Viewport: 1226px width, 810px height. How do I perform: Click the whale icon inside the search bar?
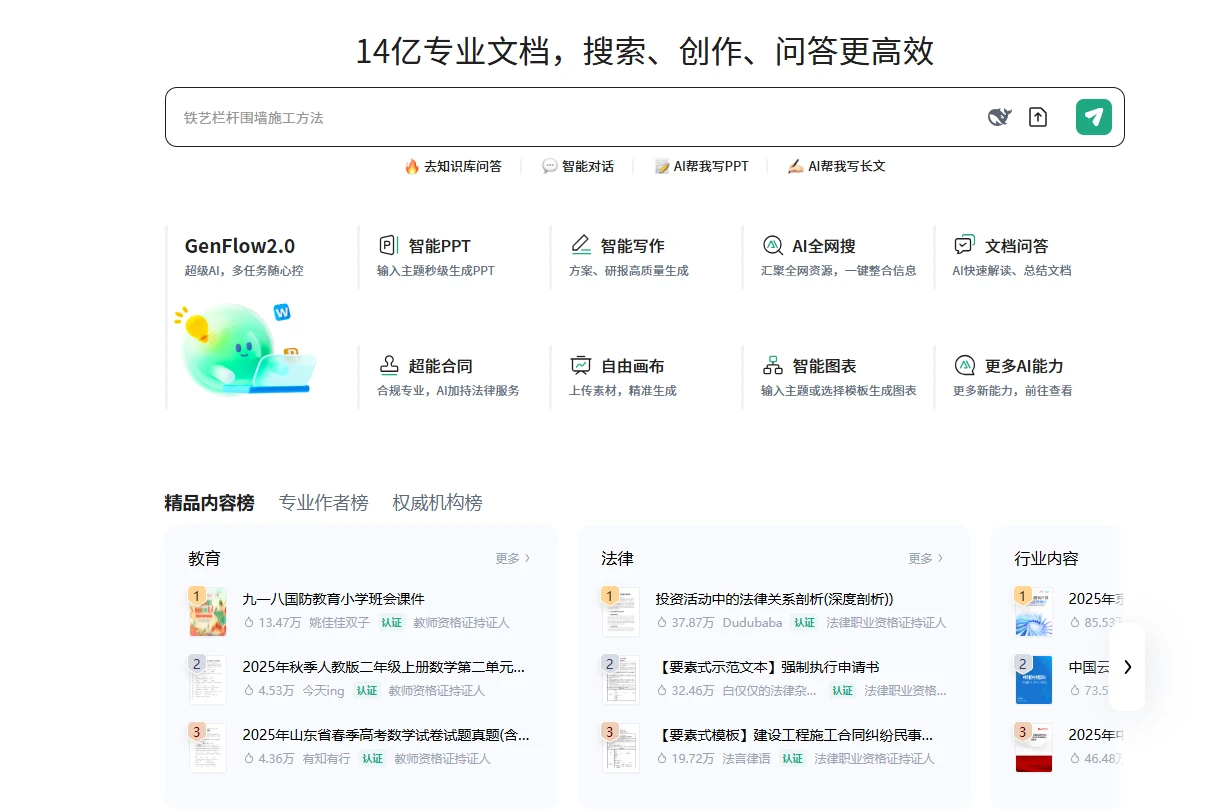click(999, 116)
